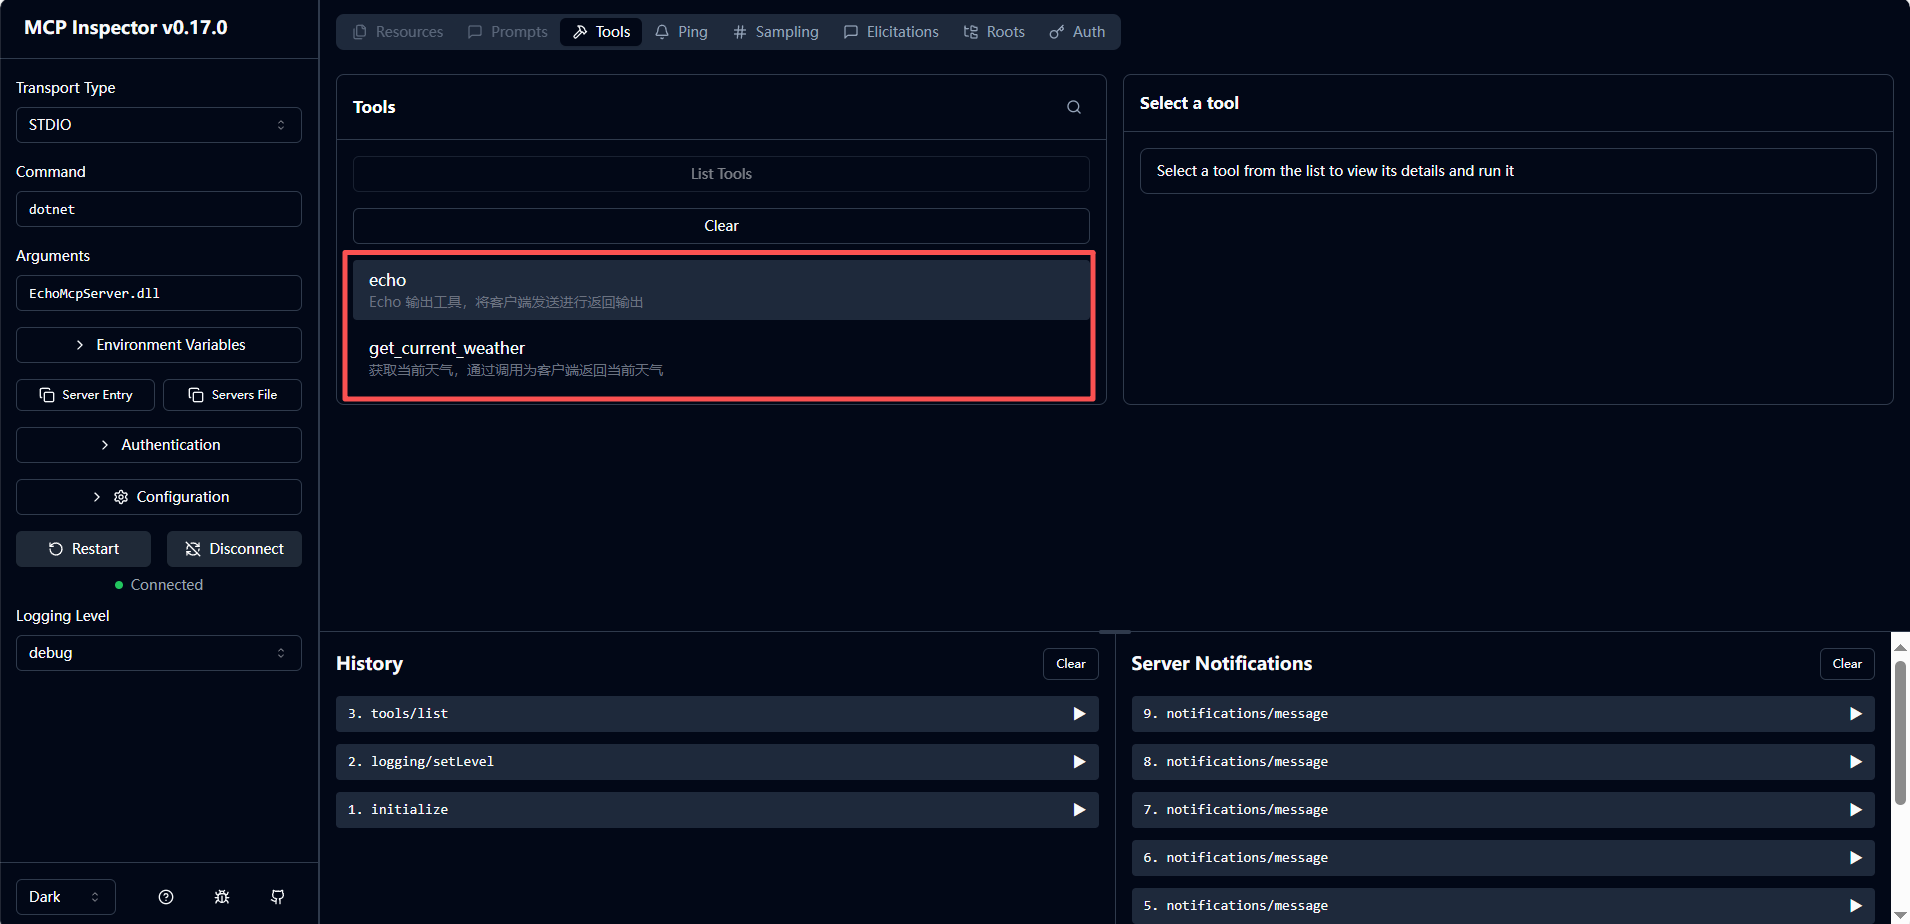
Task: Open the Roots tab
Action: [994, 32]
